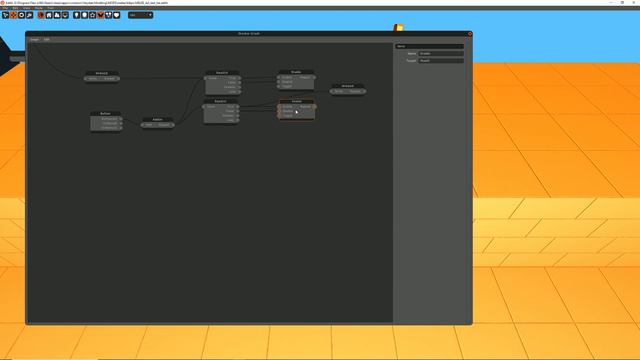Viewport: 640px width, 360px height.
Task: Close the node graph dialog with the orange button
Action: tap(470, 34)
